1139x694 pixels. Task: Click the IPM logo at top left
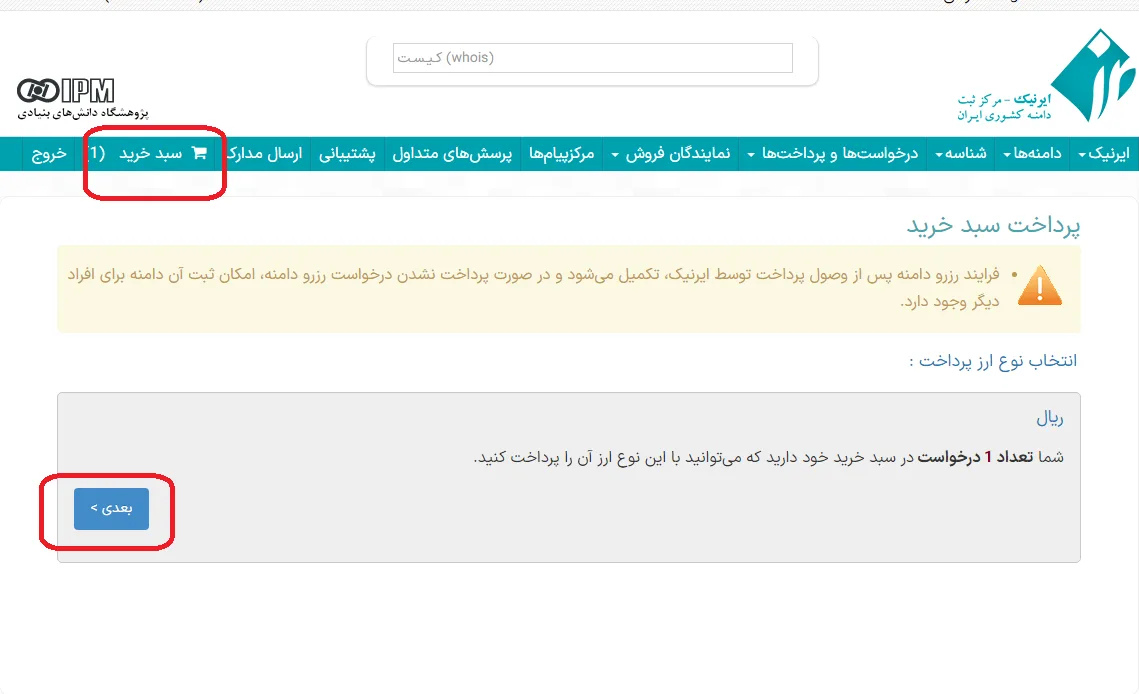pos(66,91)
